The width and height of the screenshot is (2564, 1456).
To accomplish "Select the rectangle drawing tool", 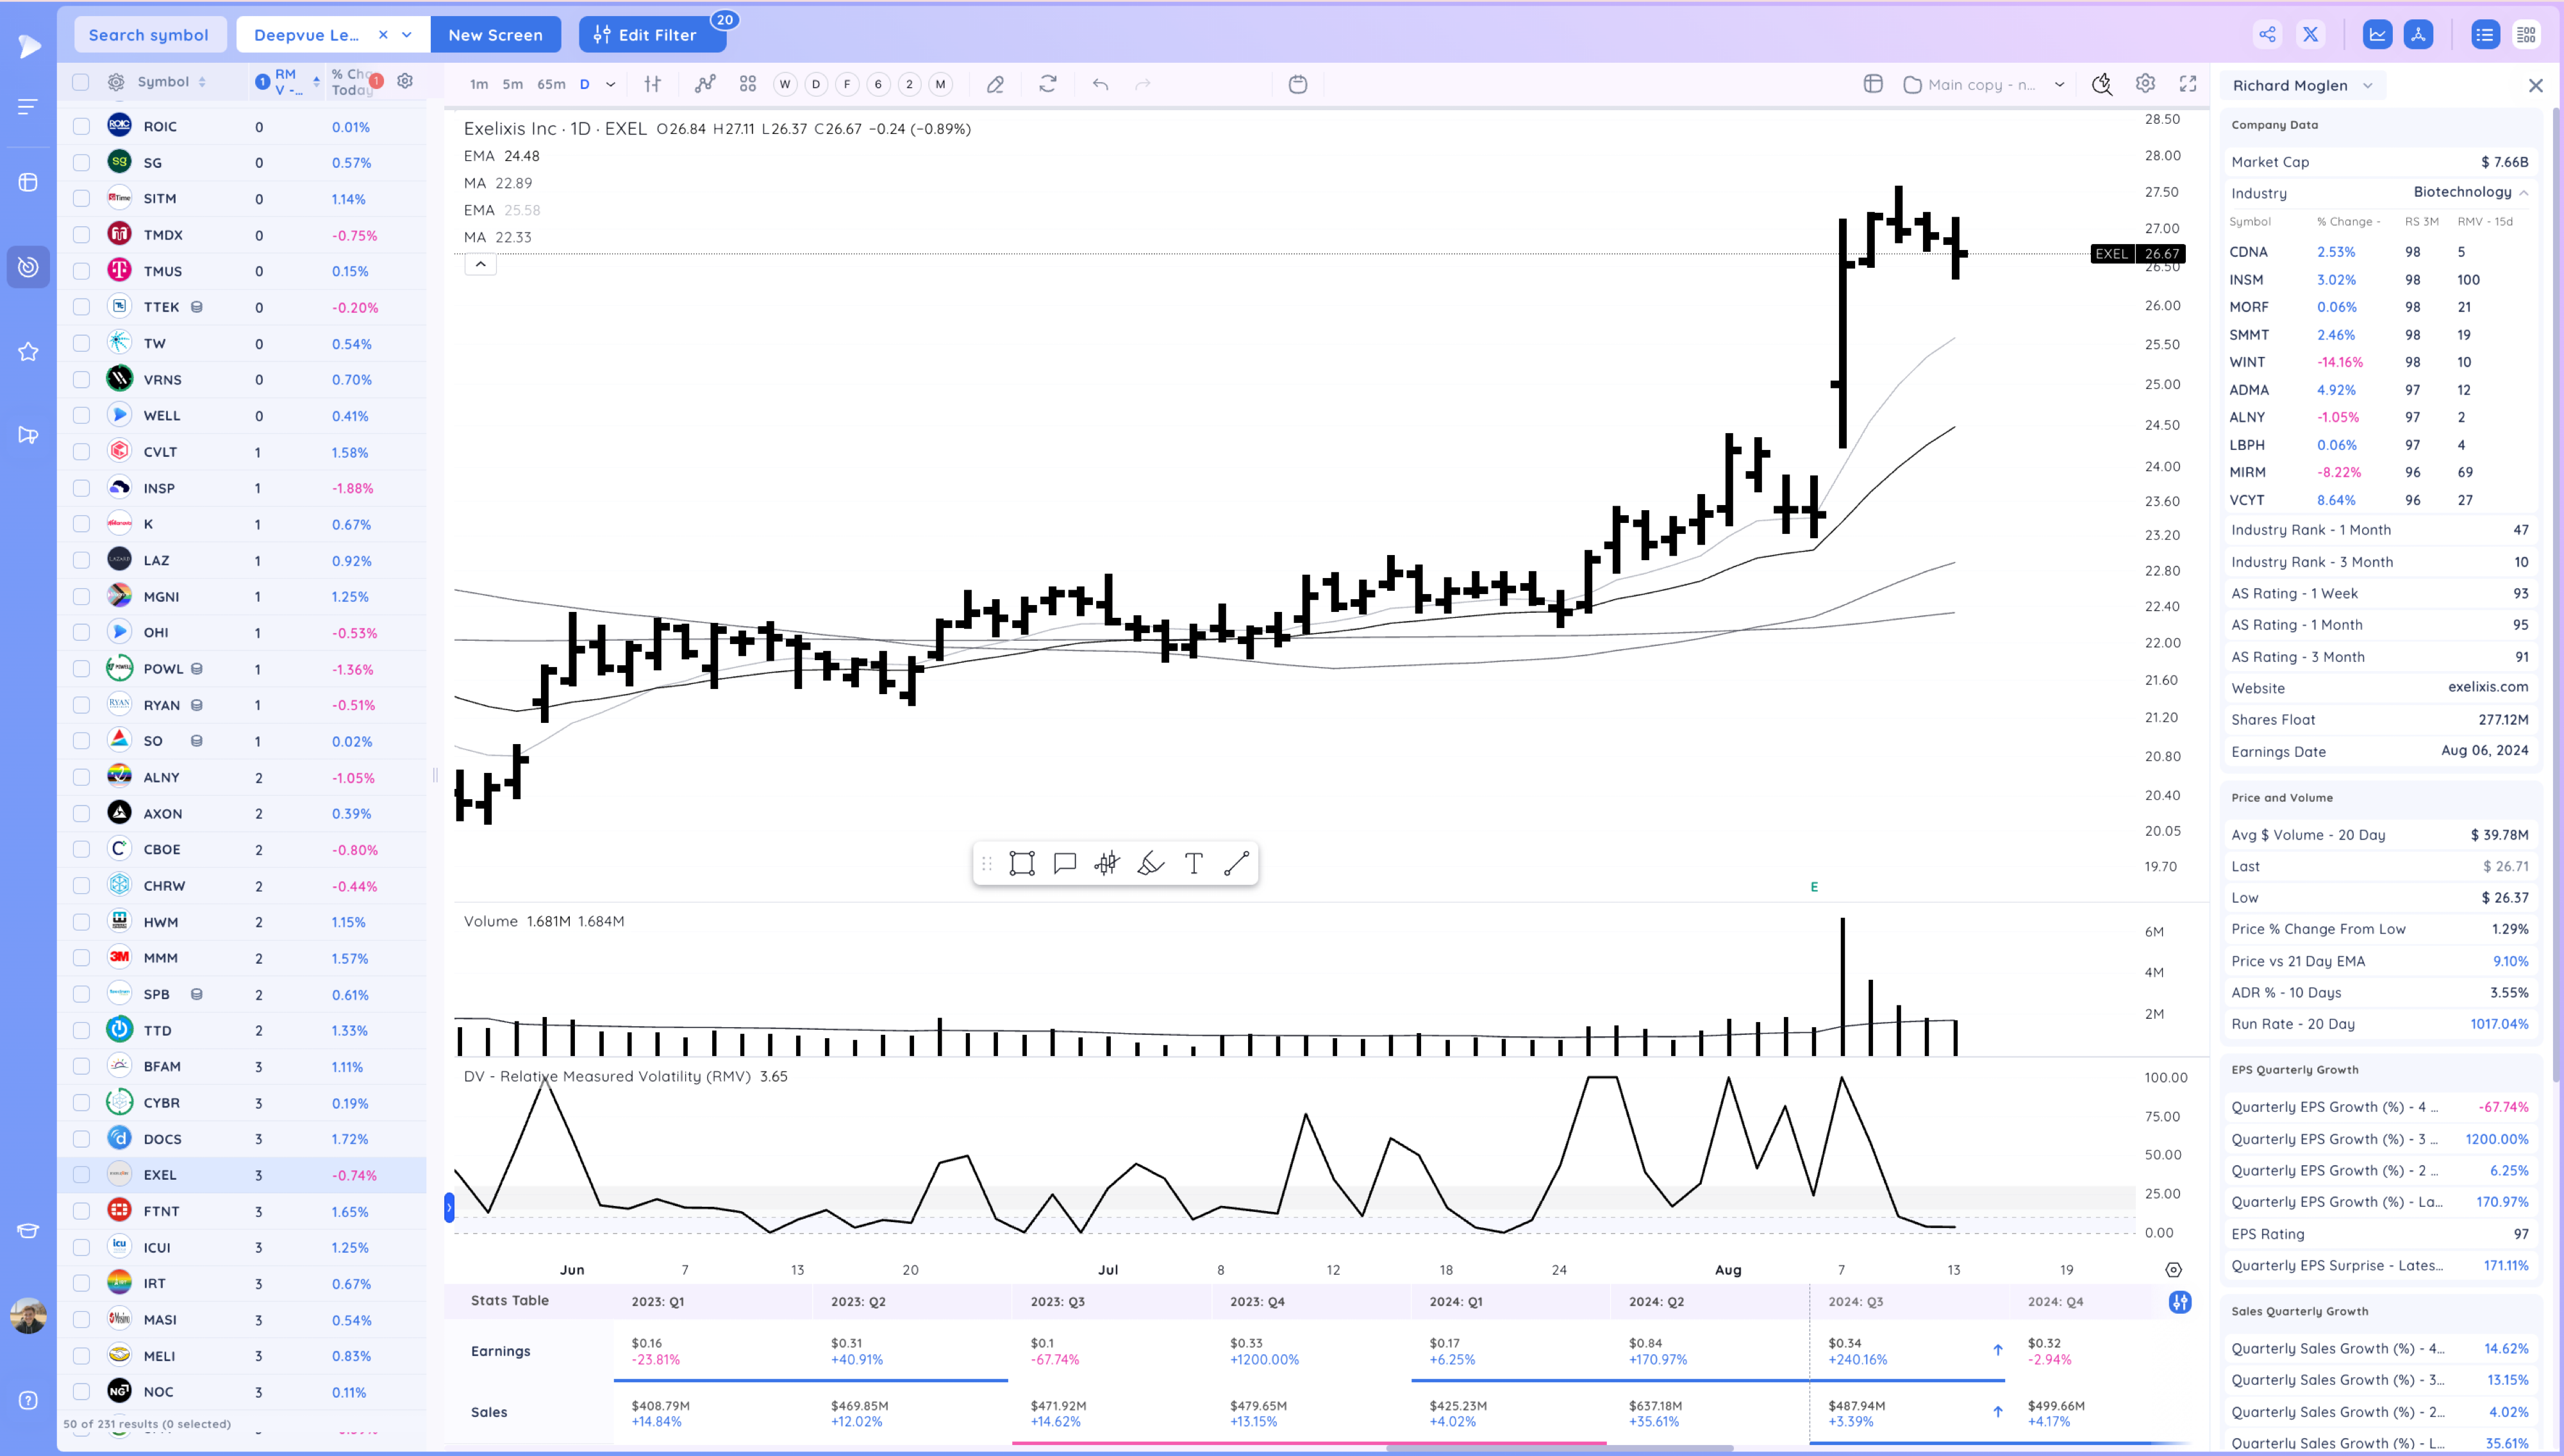I will click(x=1021, y=863).
